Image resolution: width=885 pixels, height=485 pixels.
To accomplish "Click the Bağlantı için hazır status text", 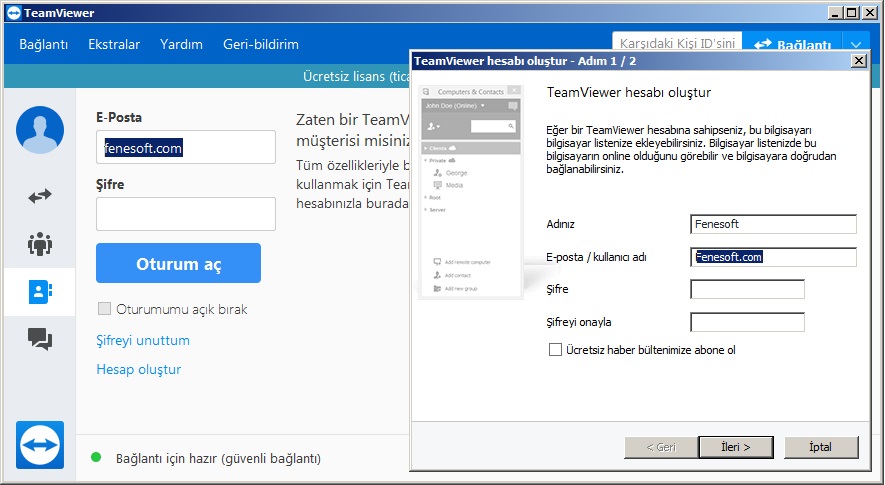I will (x=218, y=458).
